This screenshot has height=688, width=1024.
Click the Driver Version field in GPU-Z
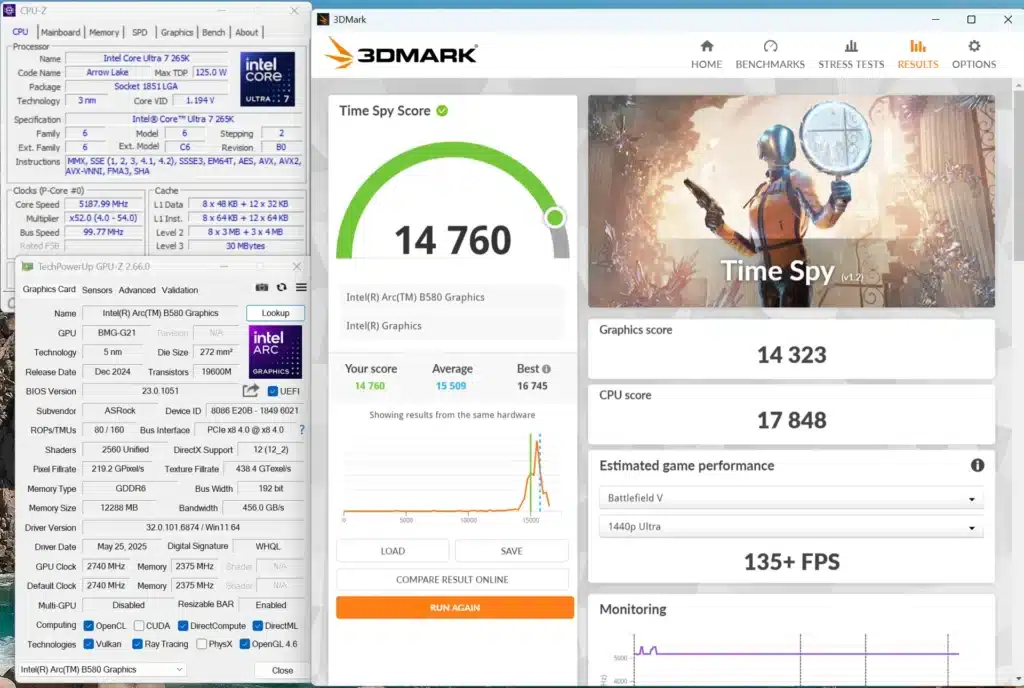(193, 527)
